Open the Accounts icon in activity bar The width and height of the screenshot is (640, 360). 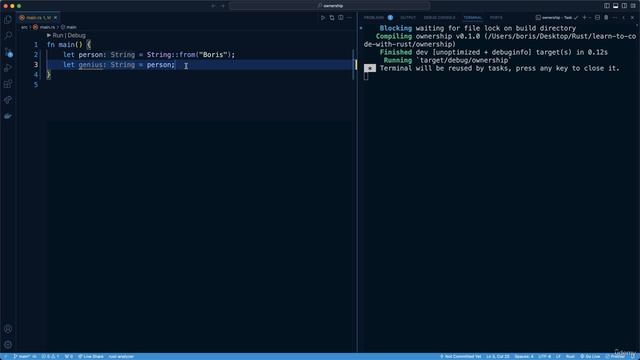coord(8,329)
